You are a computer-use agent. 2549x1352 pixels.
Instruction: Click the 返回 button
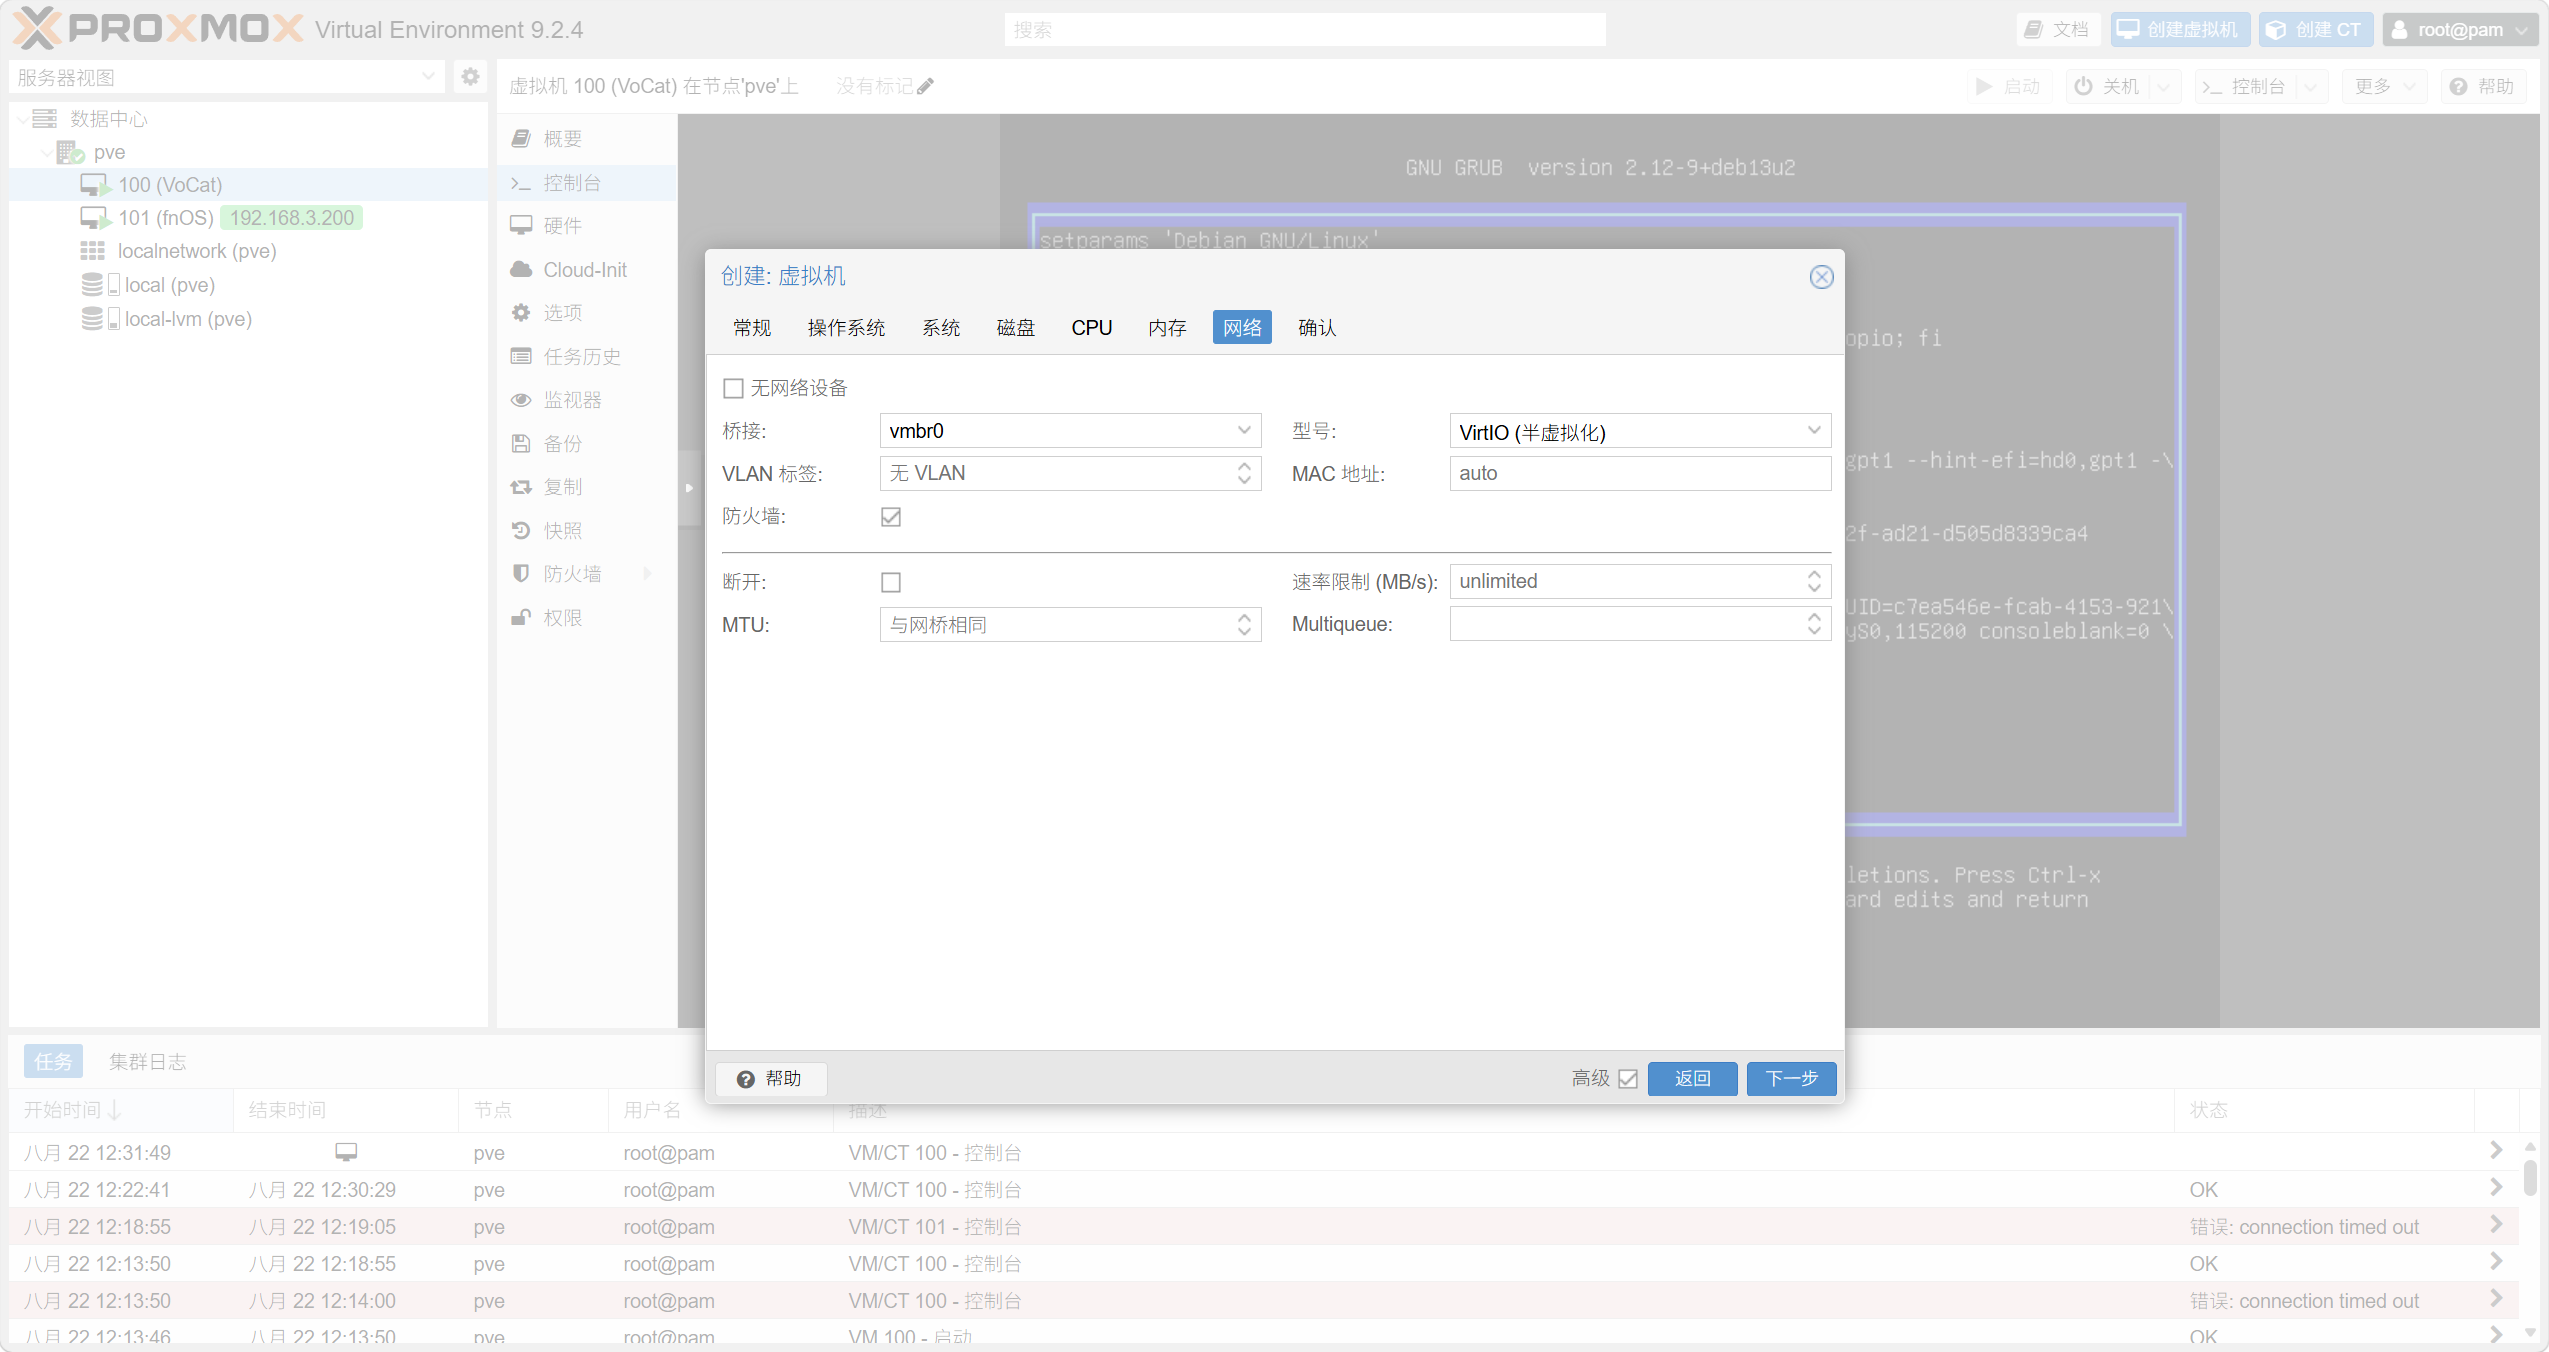click(1692, 1079)
